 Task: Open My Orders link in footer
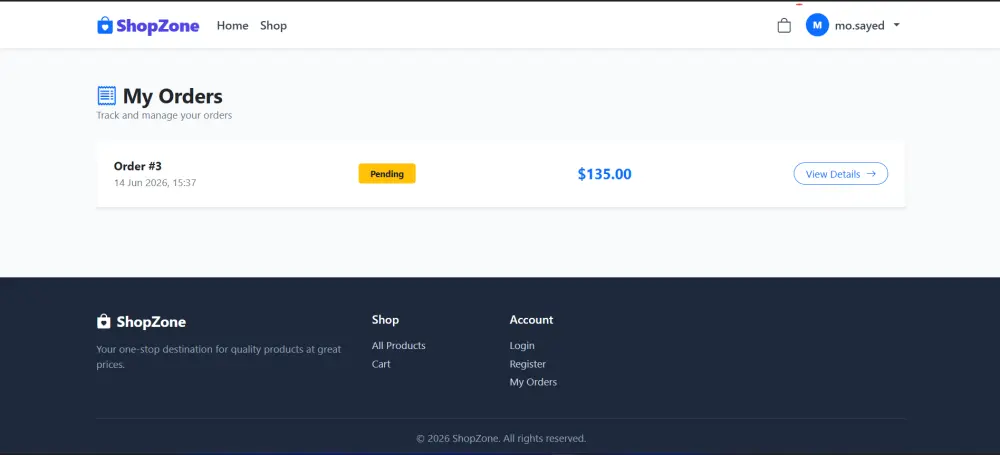(x=533, y=382)
